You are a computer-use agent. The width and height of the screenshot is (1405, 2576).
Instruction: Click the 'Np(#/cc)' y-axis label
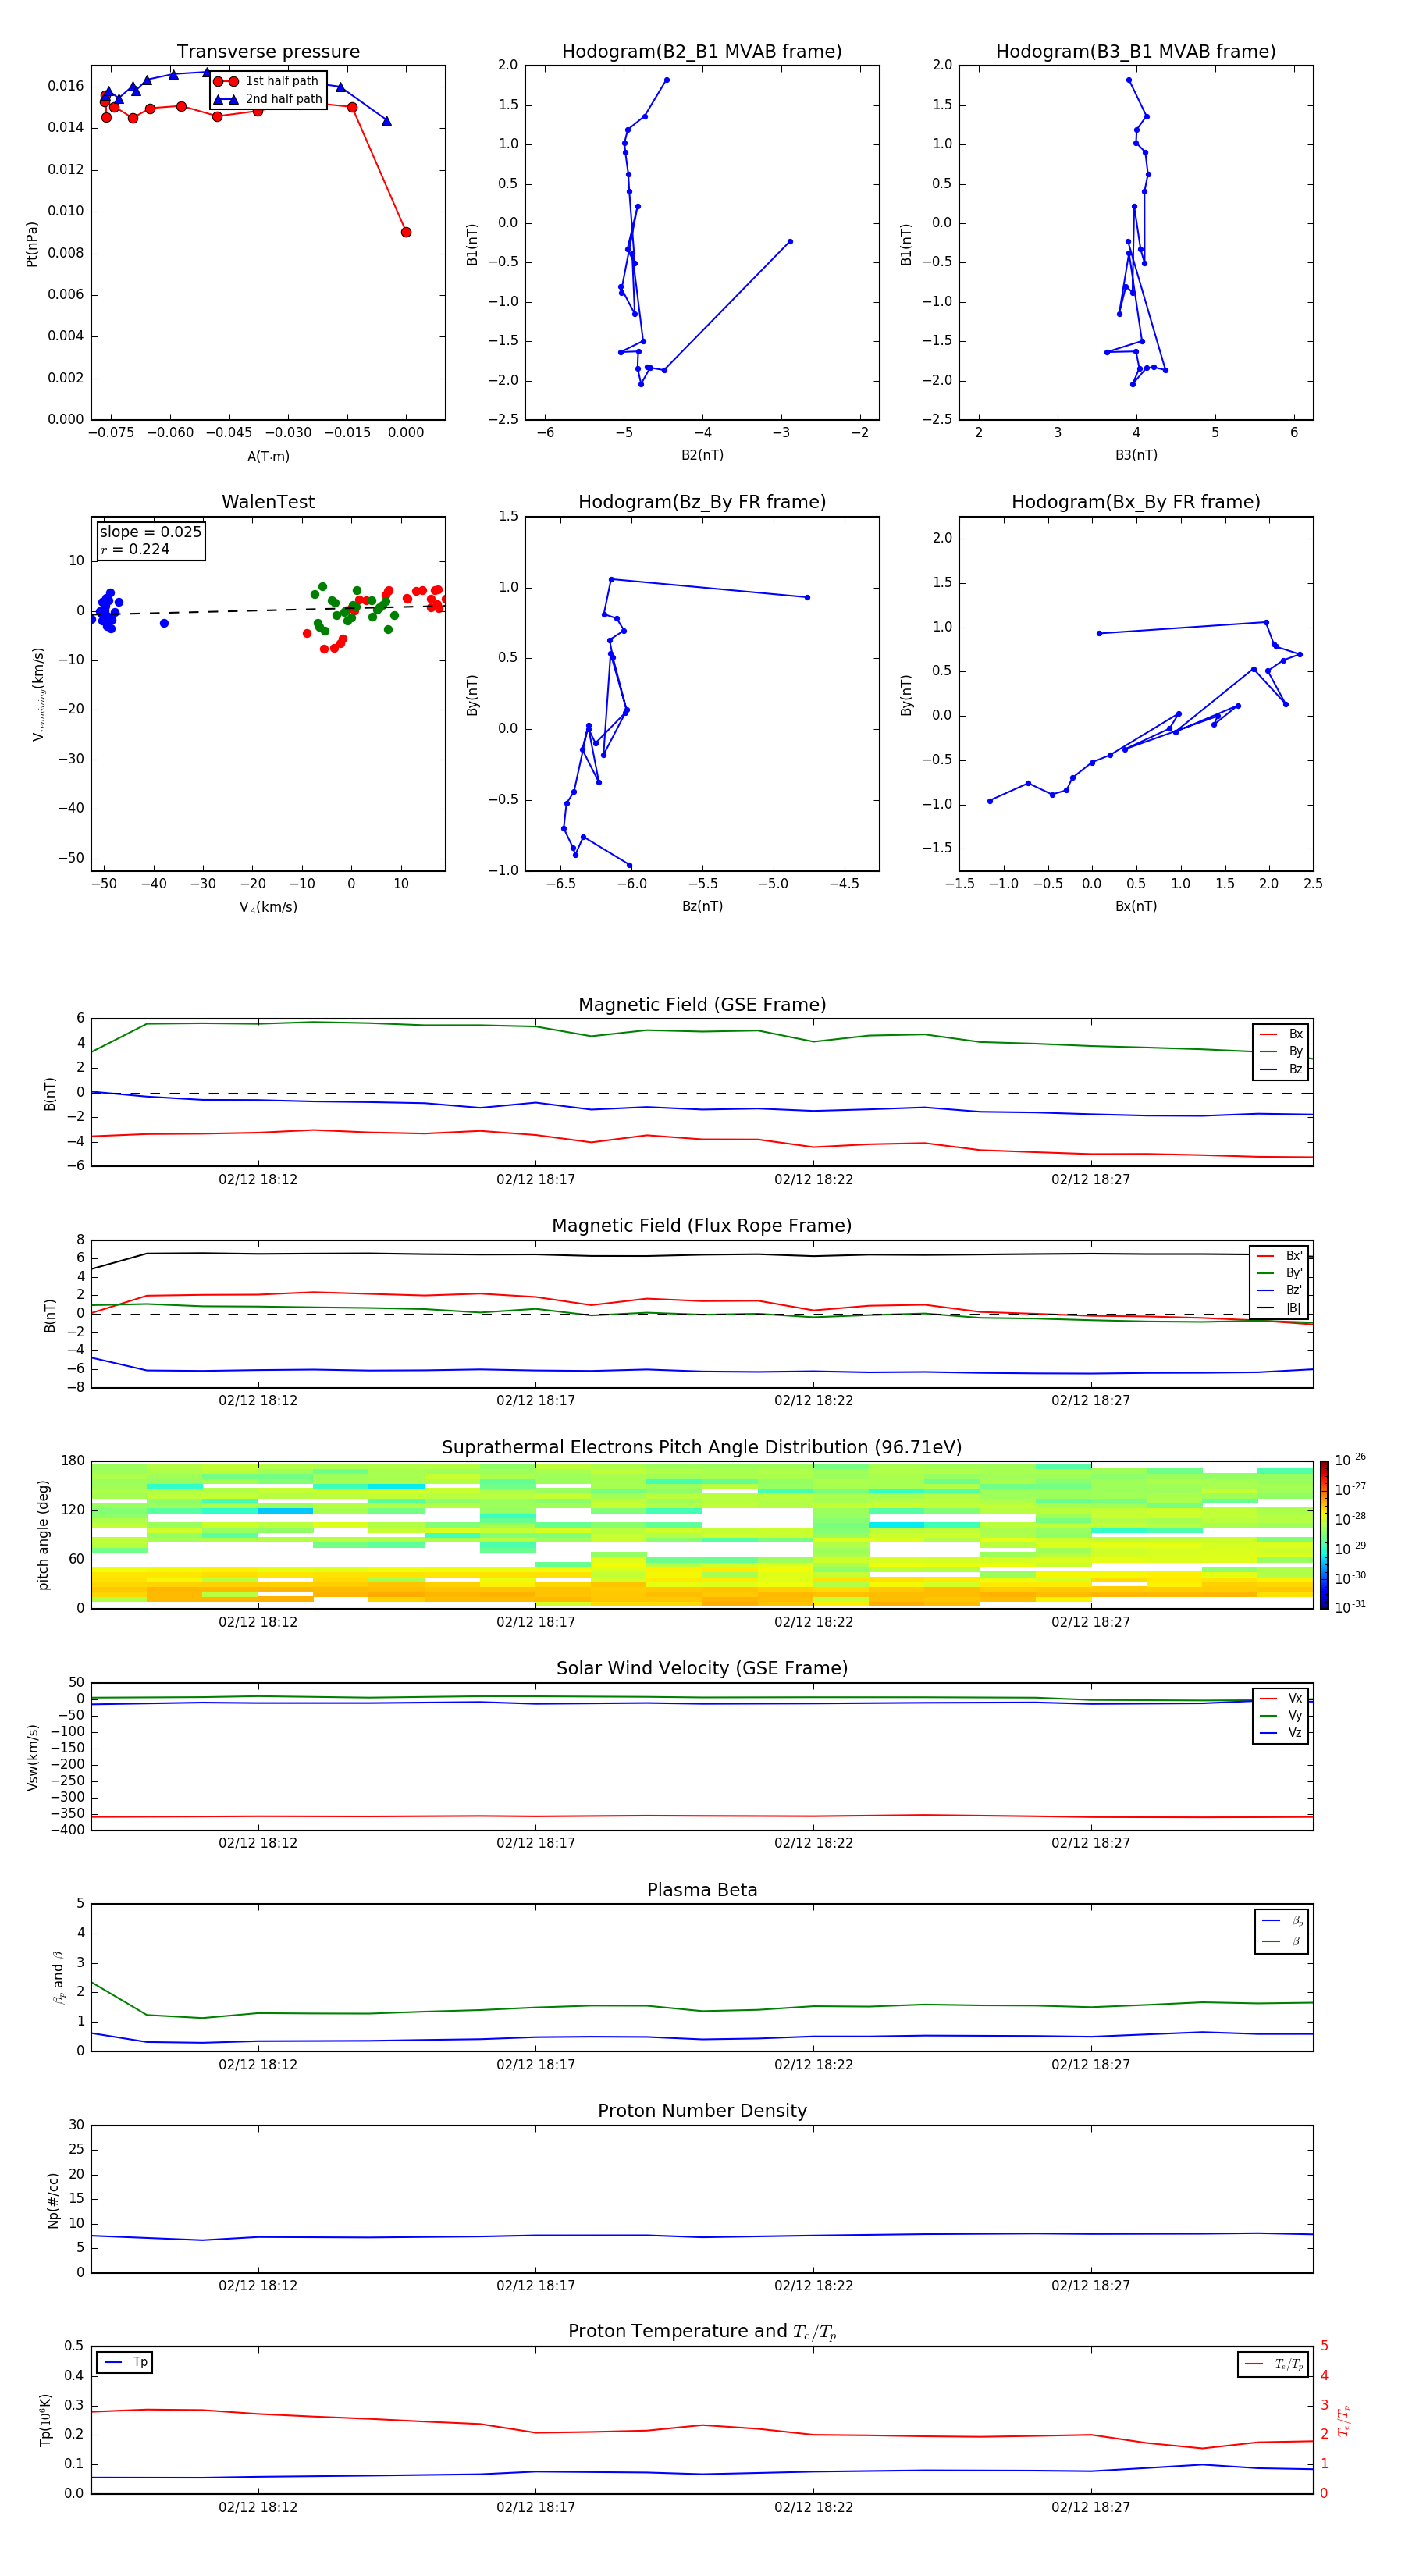tap(53, 2200)
